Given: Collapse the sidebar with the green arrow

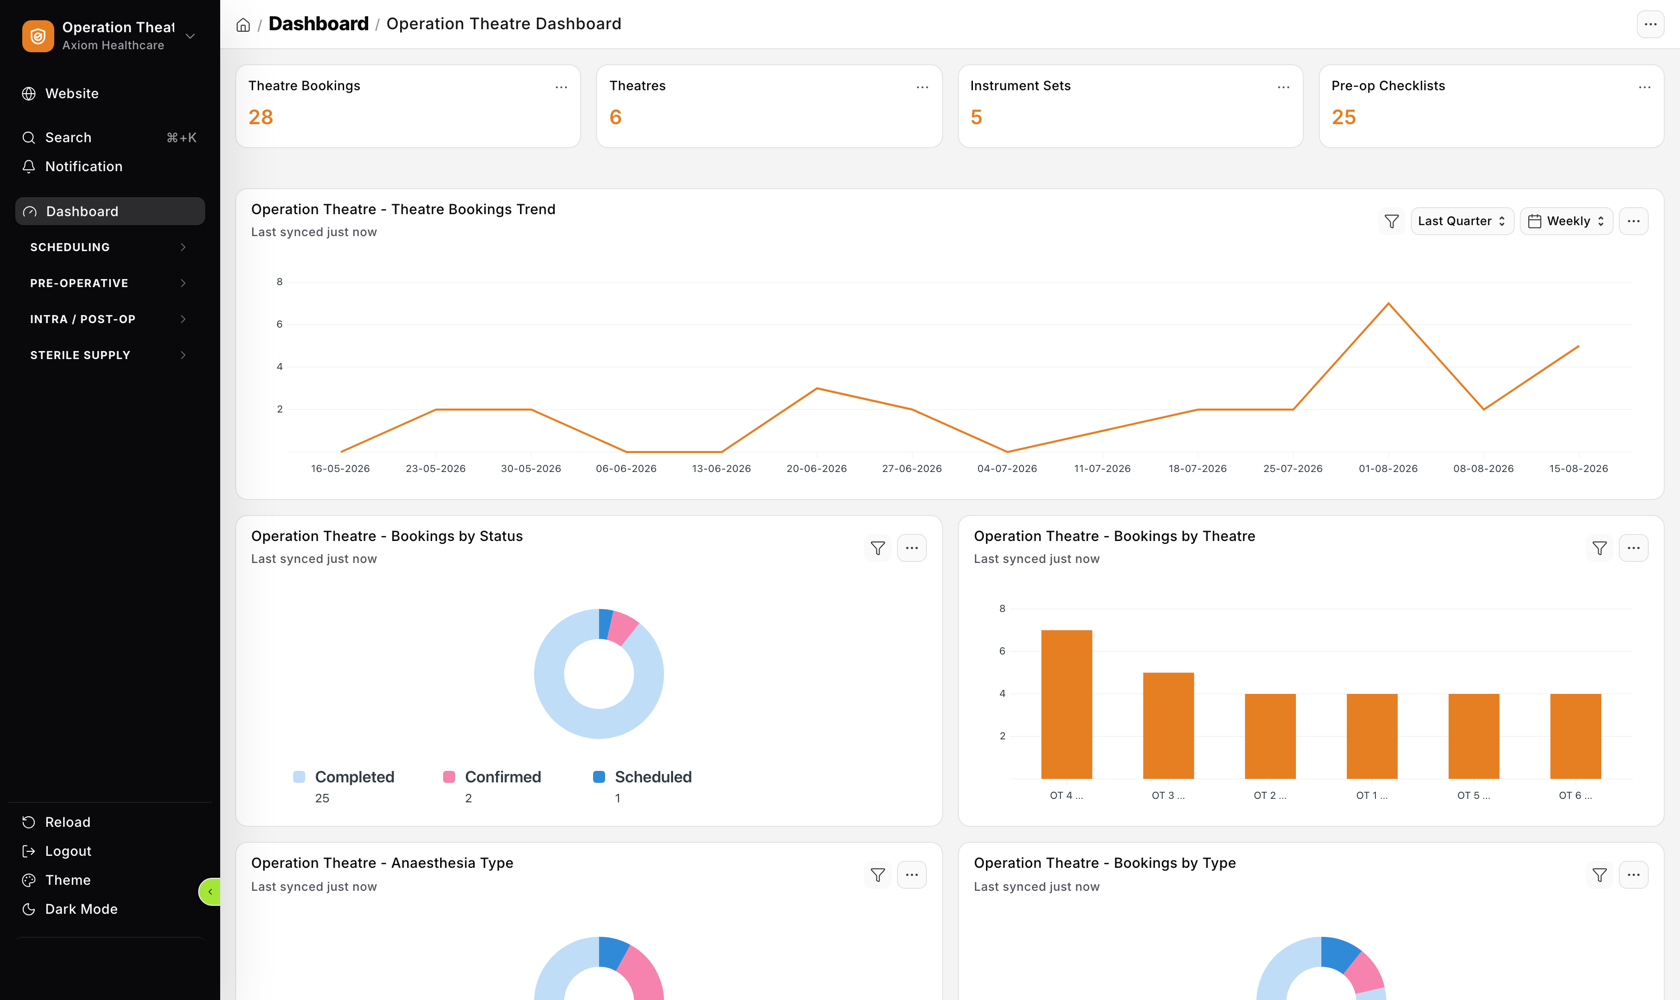Looking at the screenshot, I should pos(210,891).
